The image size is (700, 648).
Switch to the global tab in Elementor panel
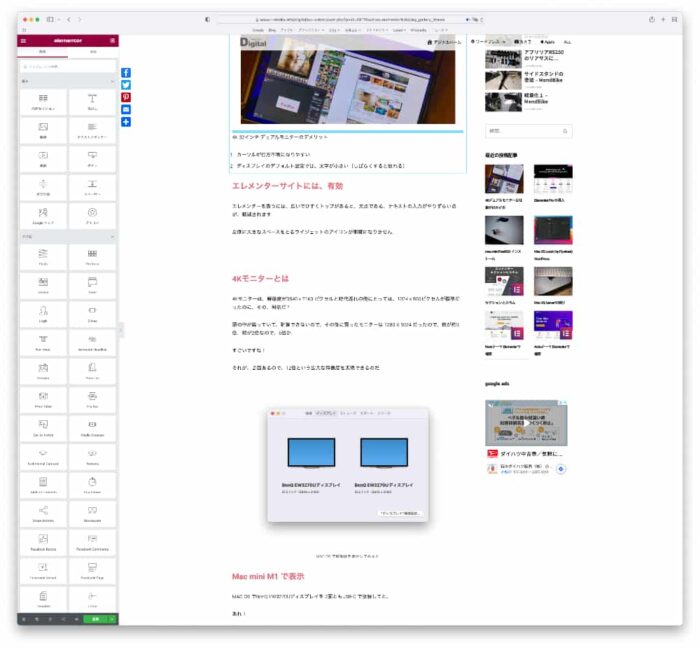coord(93,51)
